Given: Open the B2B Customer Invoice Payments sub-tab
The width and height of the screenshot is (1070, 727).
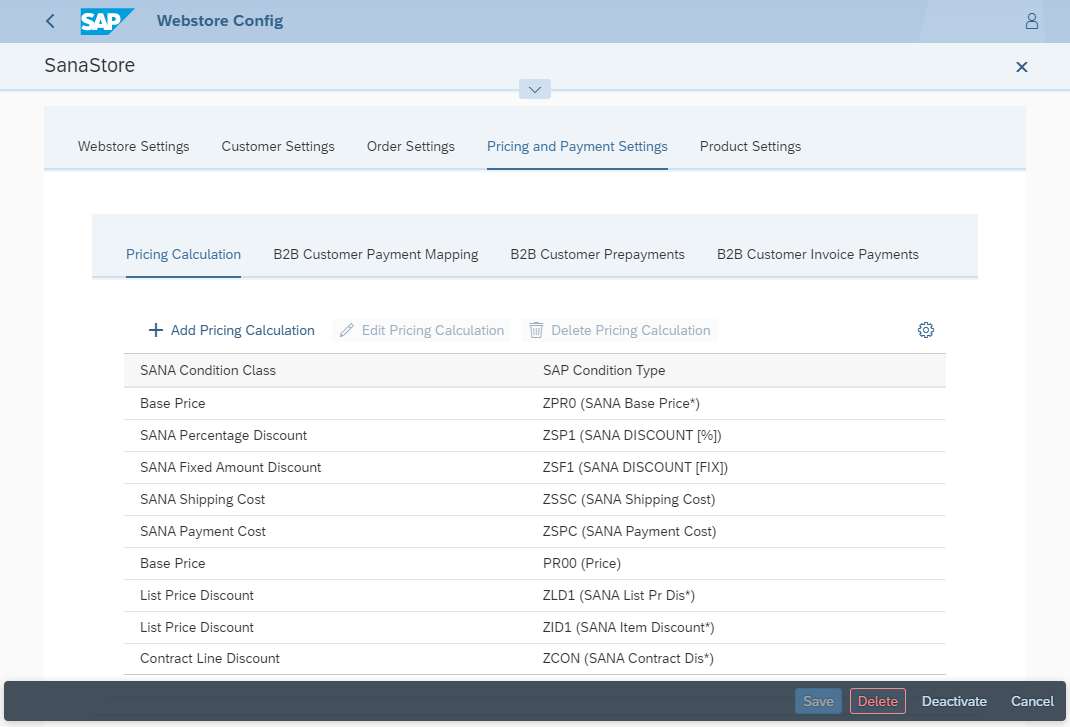Looking at the screenshot, I should click(x=818, y=255).
